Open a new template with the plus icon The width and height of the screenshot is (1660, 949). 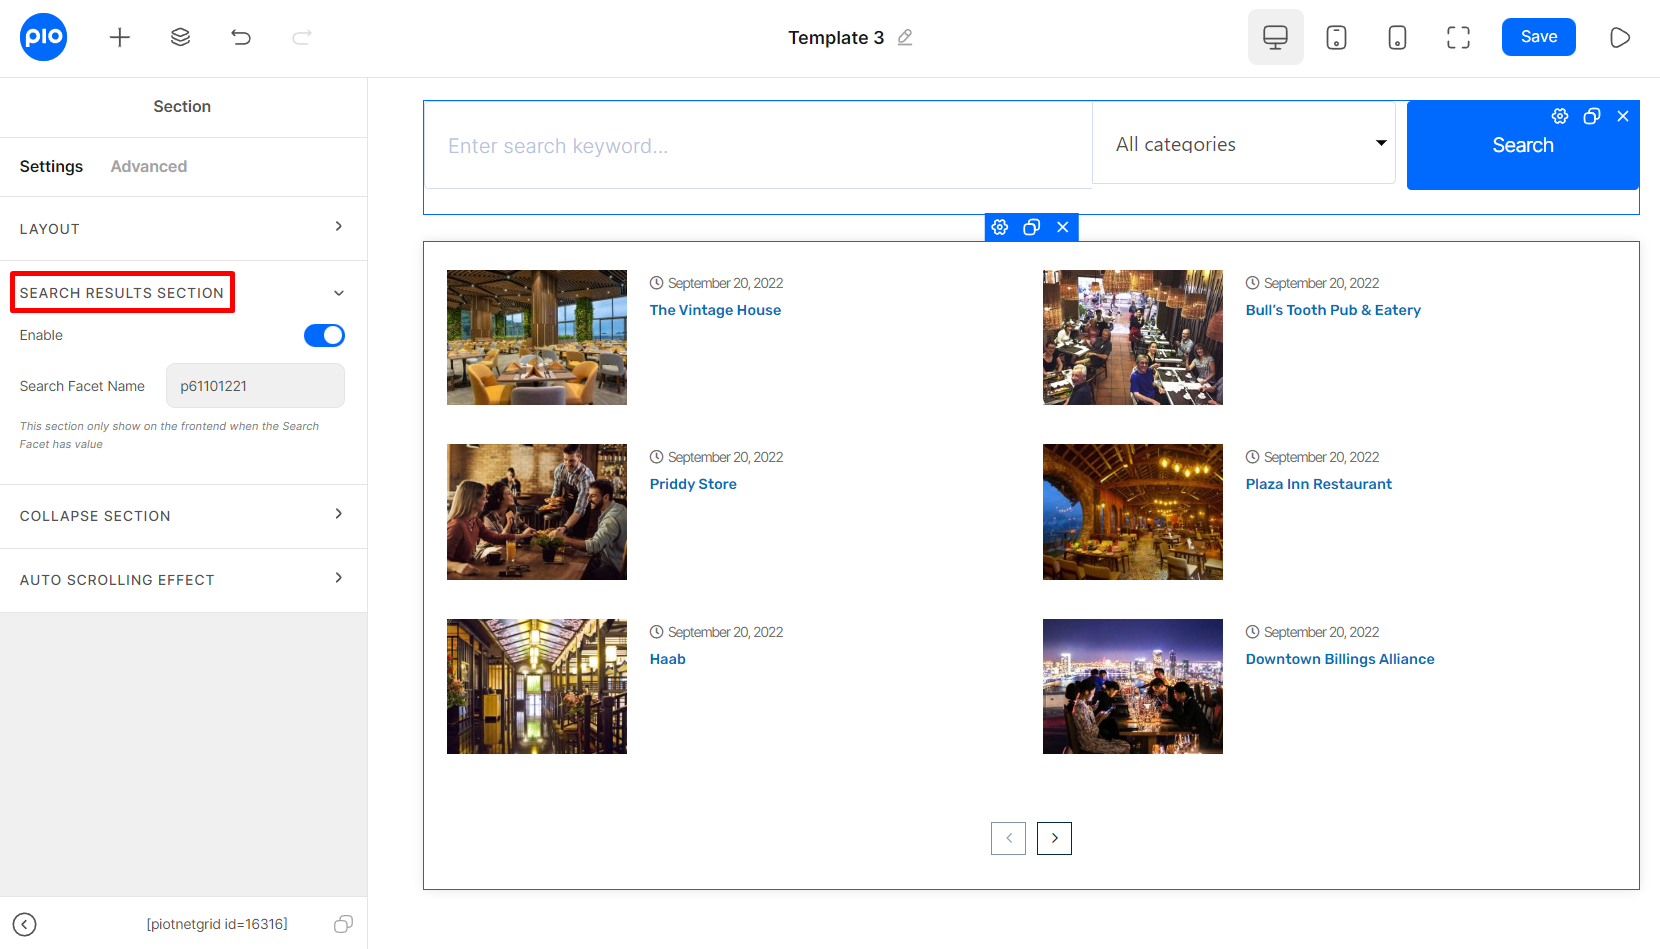(119, 37)
